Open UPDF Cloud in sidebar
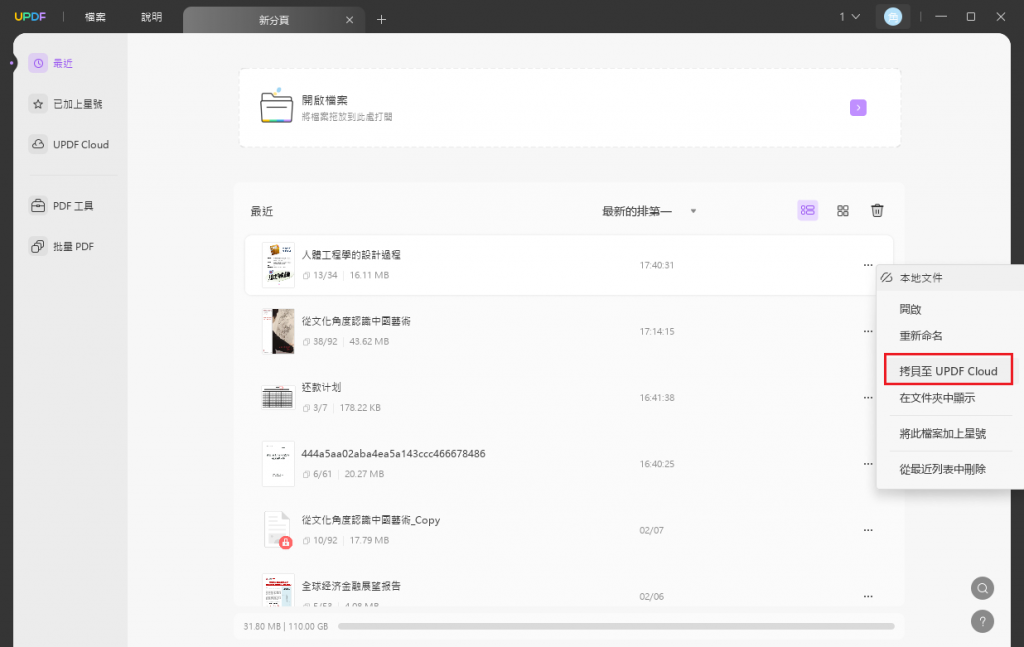 pos(69,144)
